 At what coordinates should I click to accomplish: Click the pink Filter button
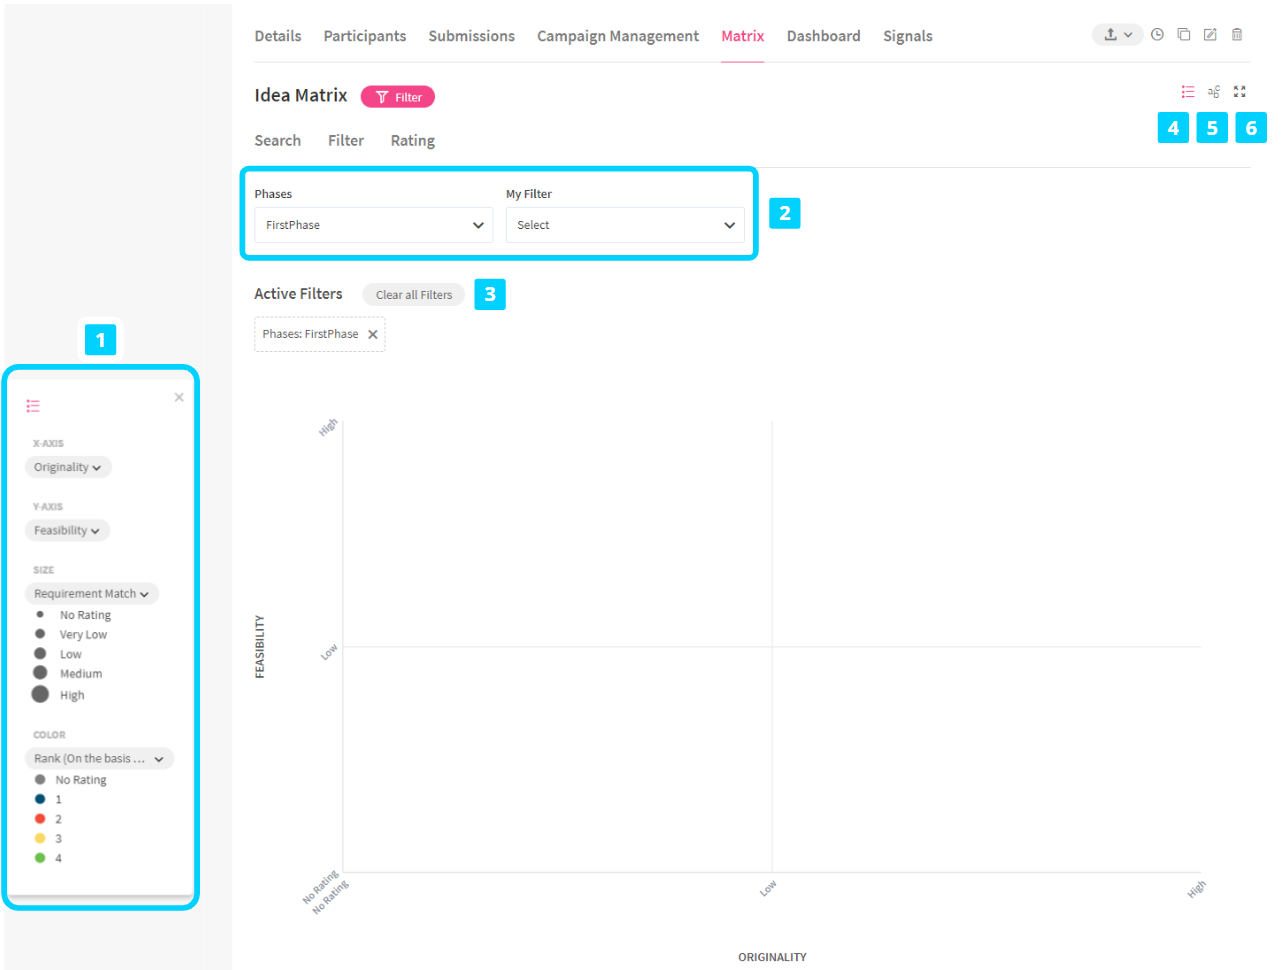pos(398,97)
